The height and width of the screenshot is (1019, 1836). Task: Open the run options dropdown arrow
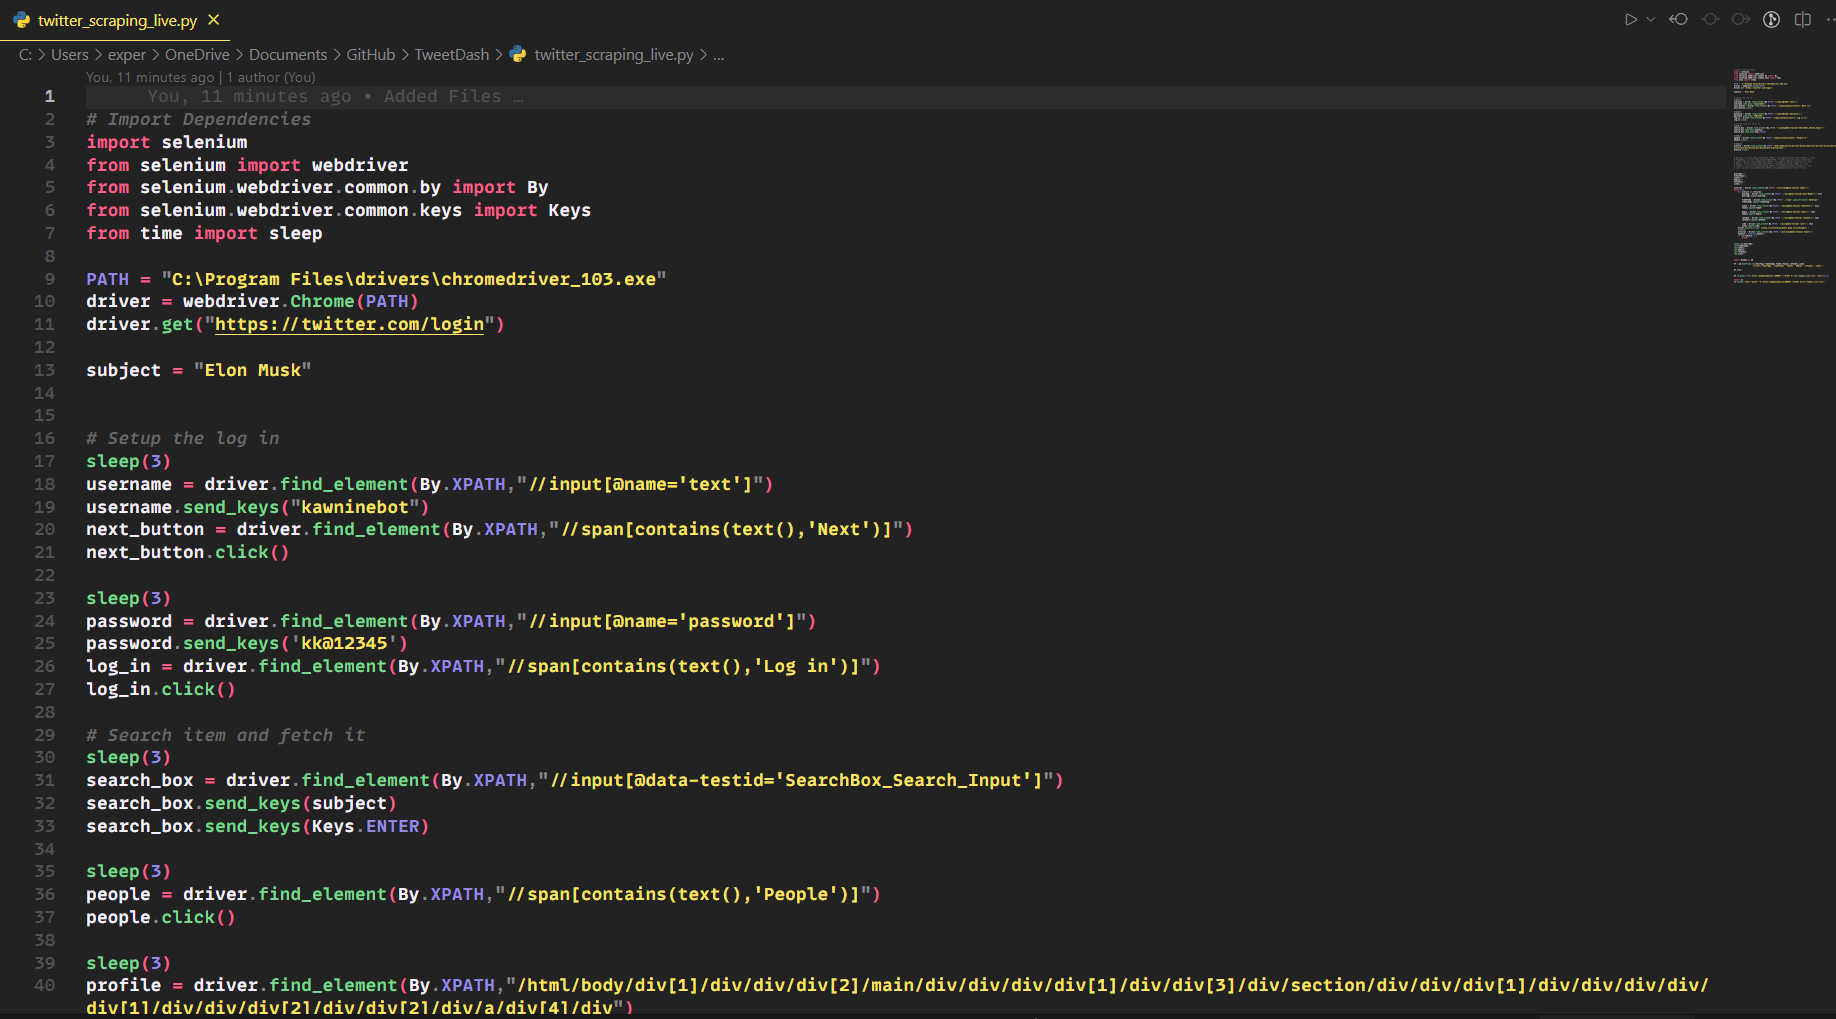[x=1651, y=19]
